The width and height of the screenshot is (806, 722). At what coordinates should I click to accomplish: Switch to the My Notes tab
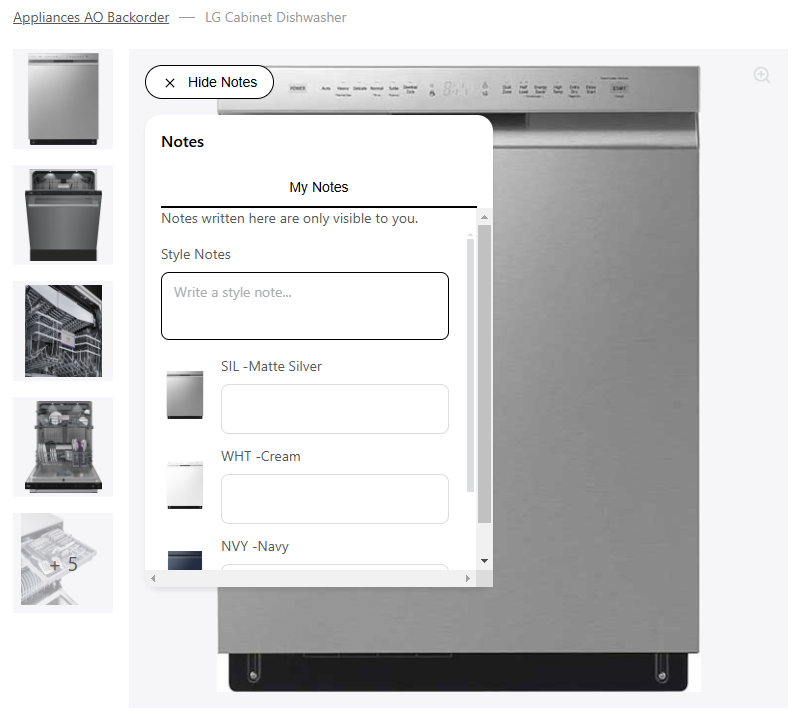tap(319, 187)
